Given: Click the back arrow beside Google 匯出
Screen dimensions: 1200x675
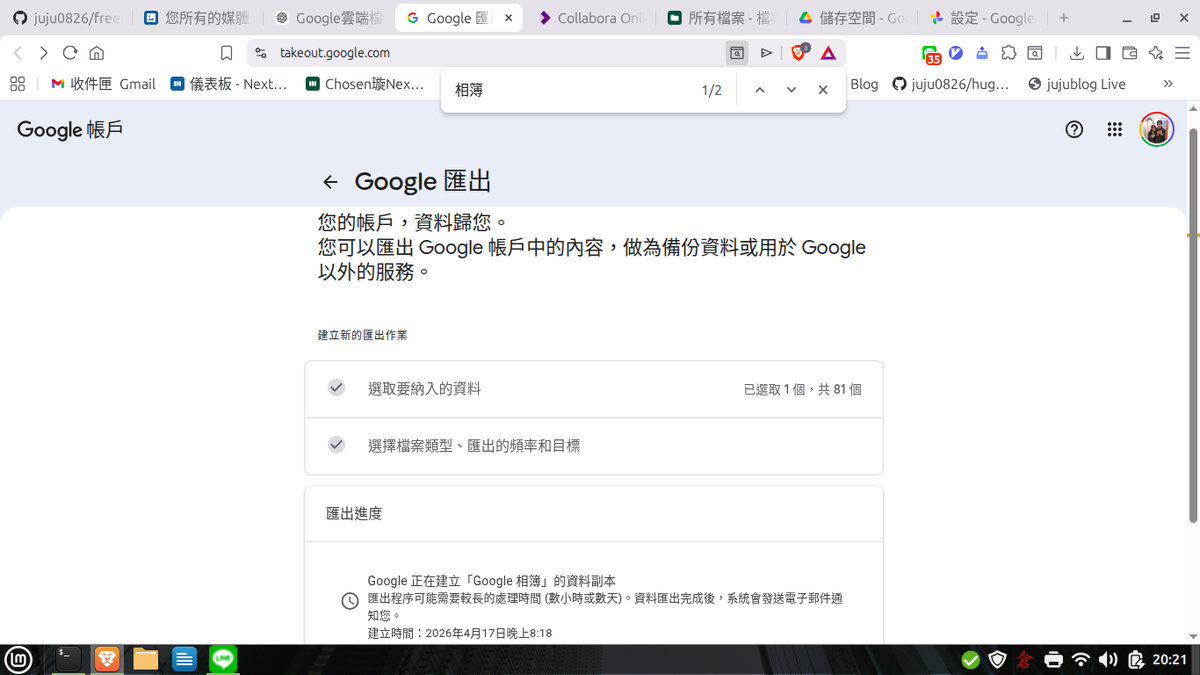Looking at the screenshot, I should point(330,182).
